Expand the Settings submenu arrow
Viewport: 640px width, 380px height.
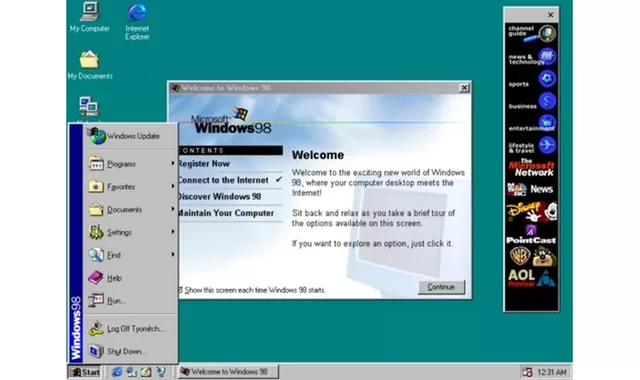click(173, 232)
